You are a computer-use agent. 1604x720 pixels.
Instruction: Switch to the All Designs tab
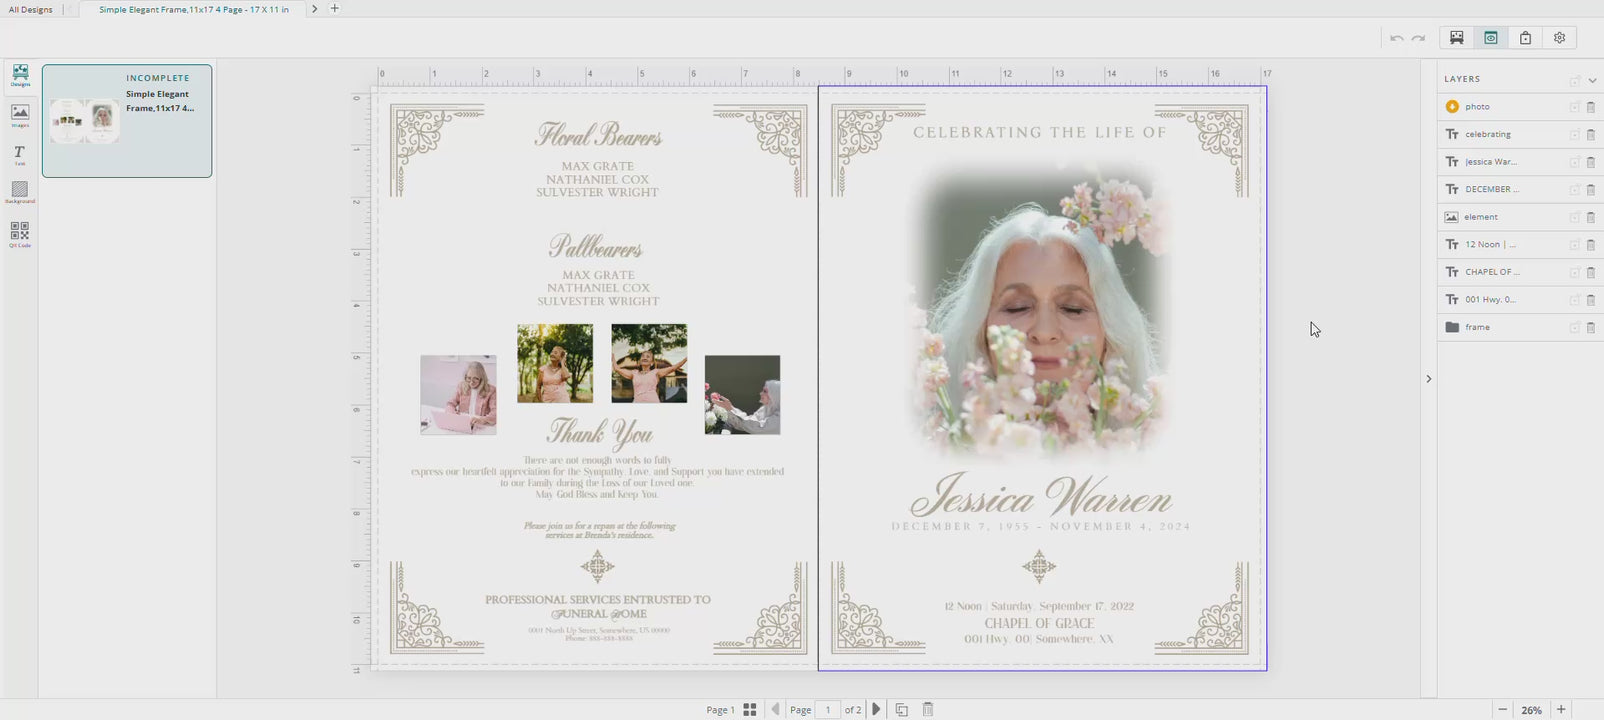point(31,9)
